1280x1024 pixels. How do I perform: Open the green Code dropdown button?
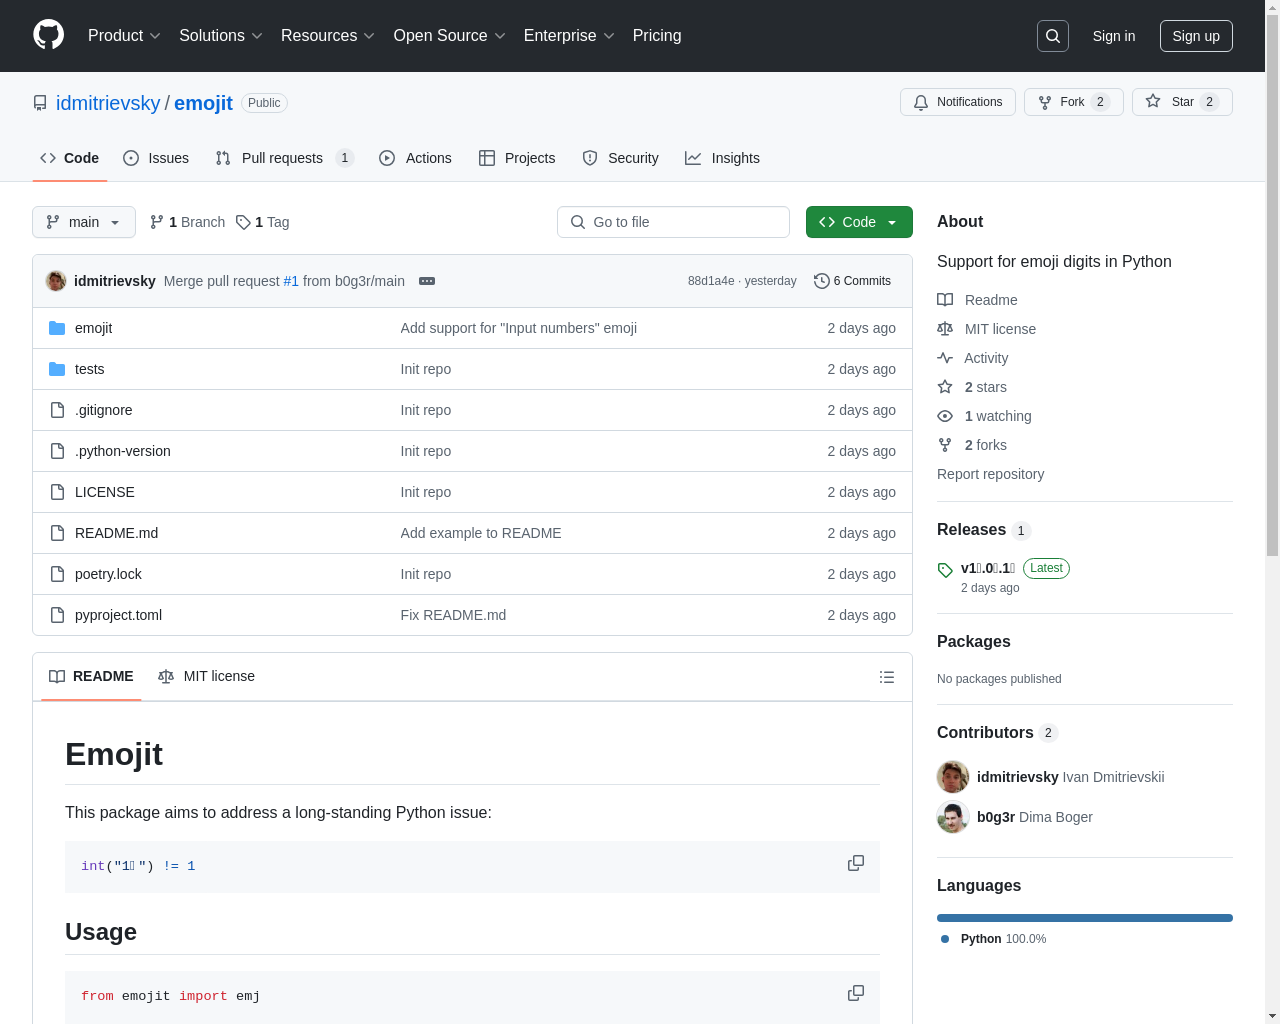[859, 222]
